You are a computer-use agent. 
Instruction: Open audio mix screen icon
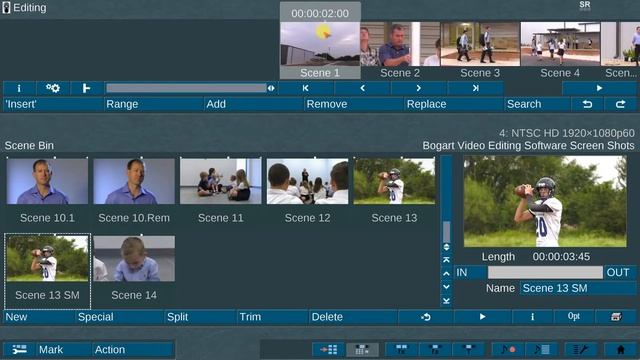point(542,350)
